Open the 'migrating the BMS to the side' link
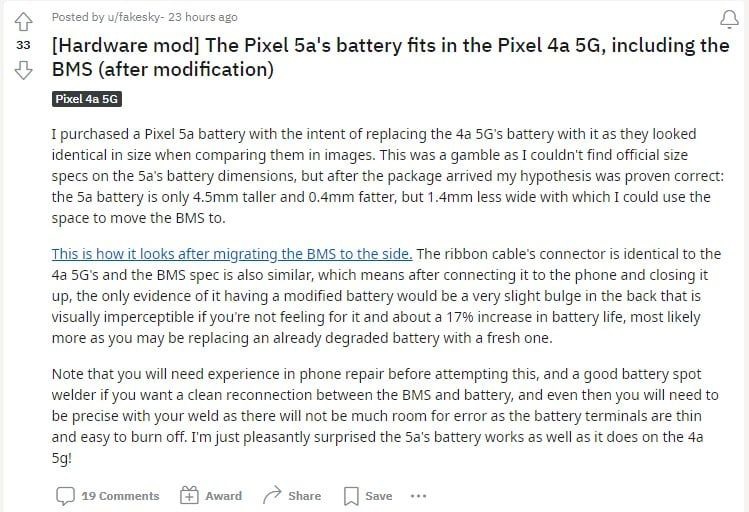 click(x=232, y=254)
